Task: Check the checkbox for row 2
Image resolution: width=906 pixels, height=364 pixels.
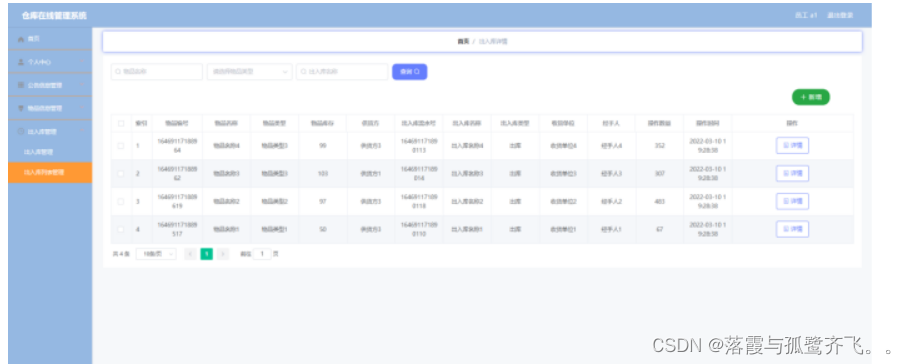Action: point(121,173)
